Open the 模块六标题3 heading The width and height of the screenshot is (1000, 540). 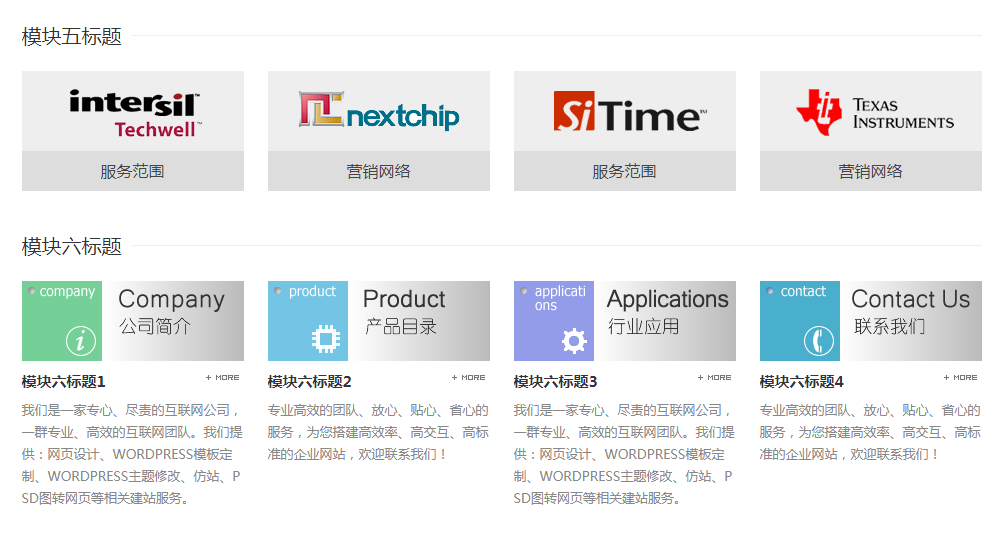[x=555, y=382]
